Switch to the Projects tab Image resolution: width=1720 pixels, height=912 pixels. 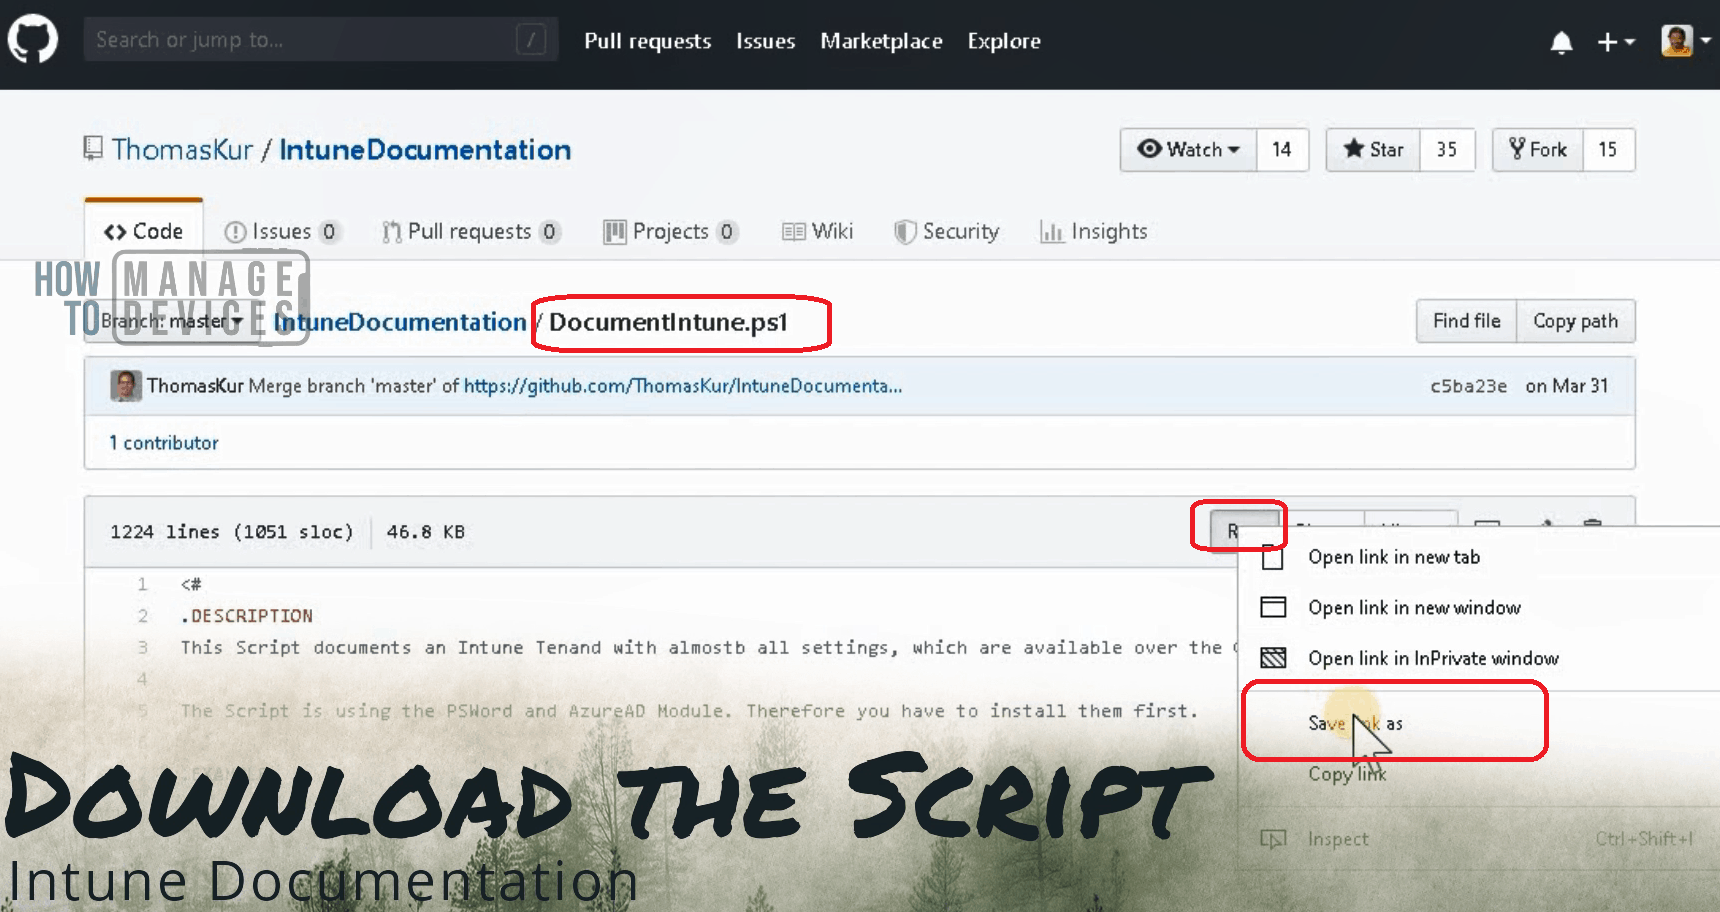(671, 232)
